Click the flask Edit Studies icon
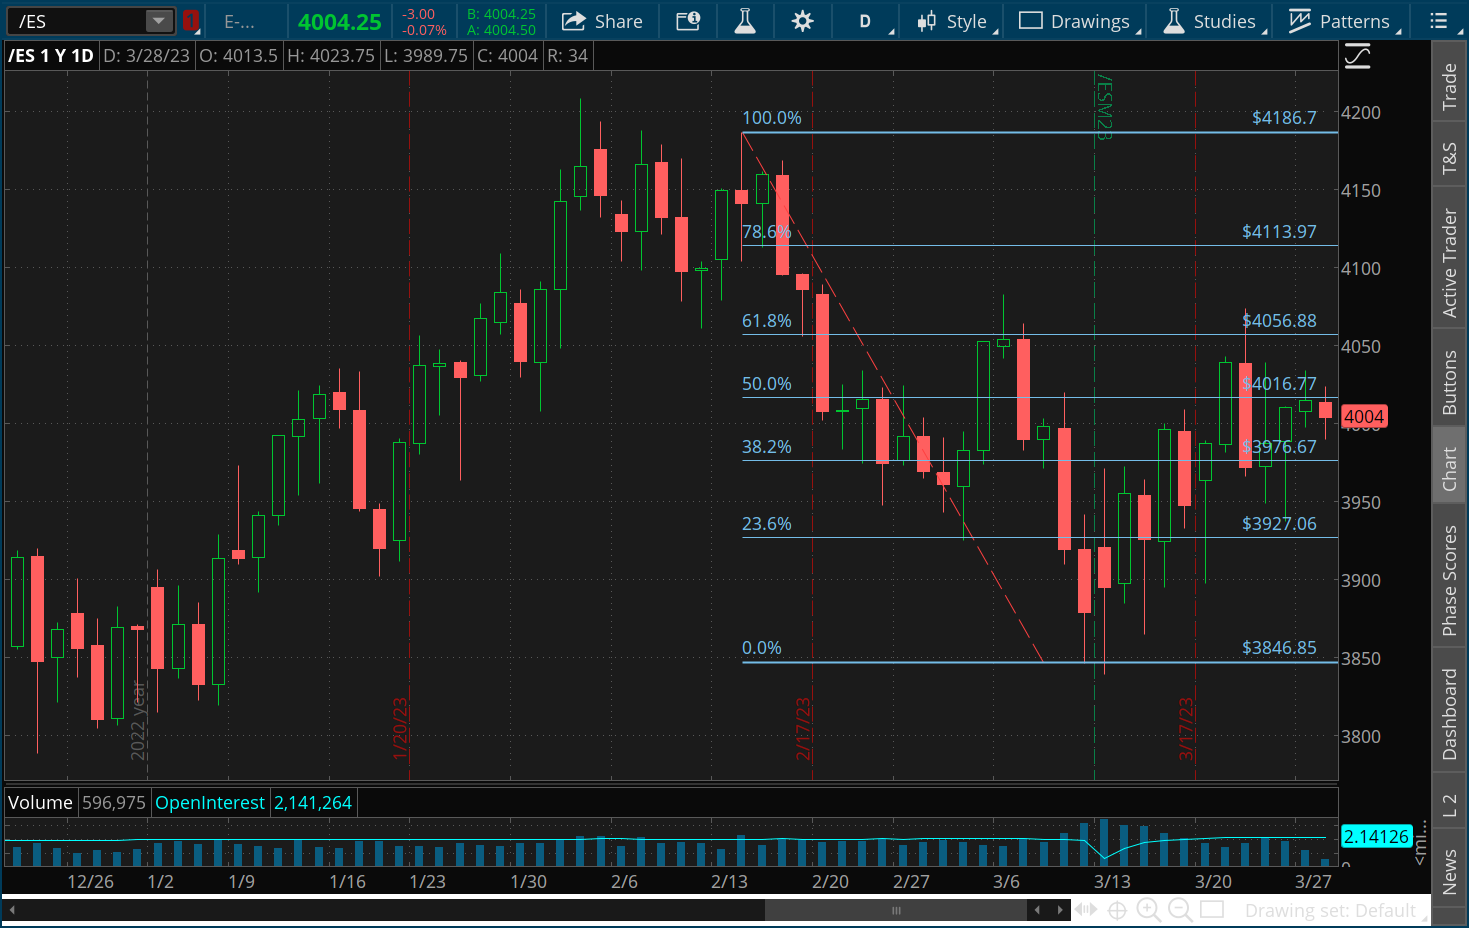1469x928 pixels. [x=745, y=21]
